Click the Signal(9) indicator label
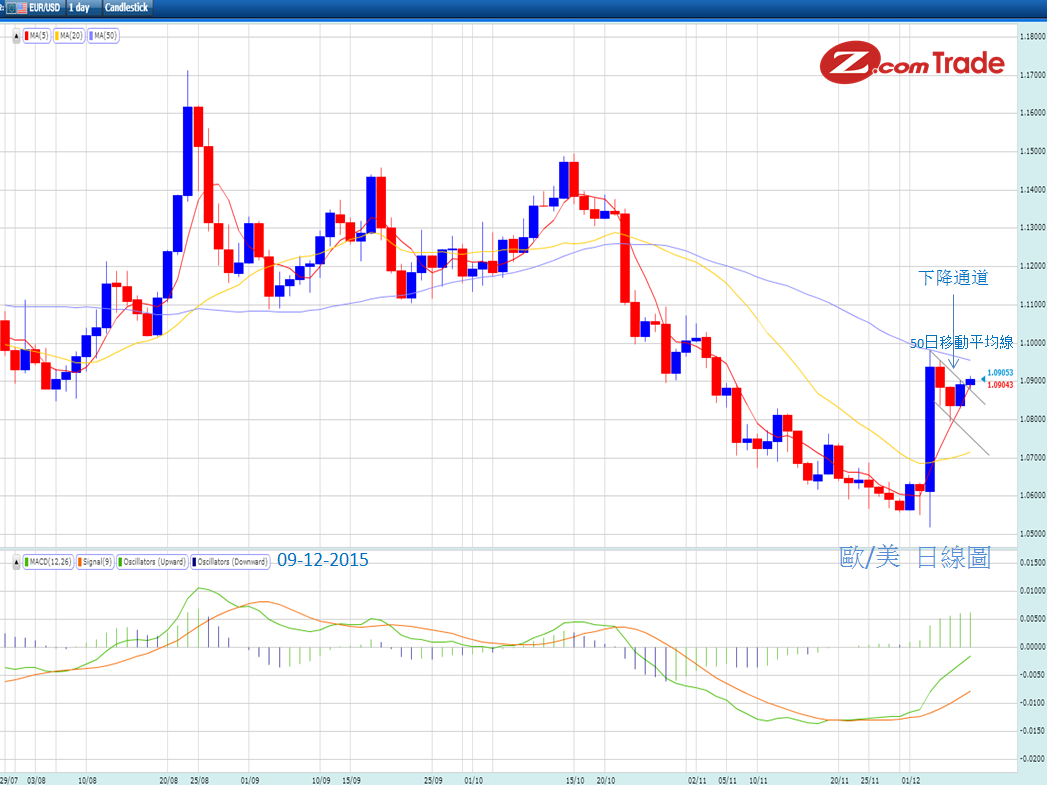 [98, 561]
